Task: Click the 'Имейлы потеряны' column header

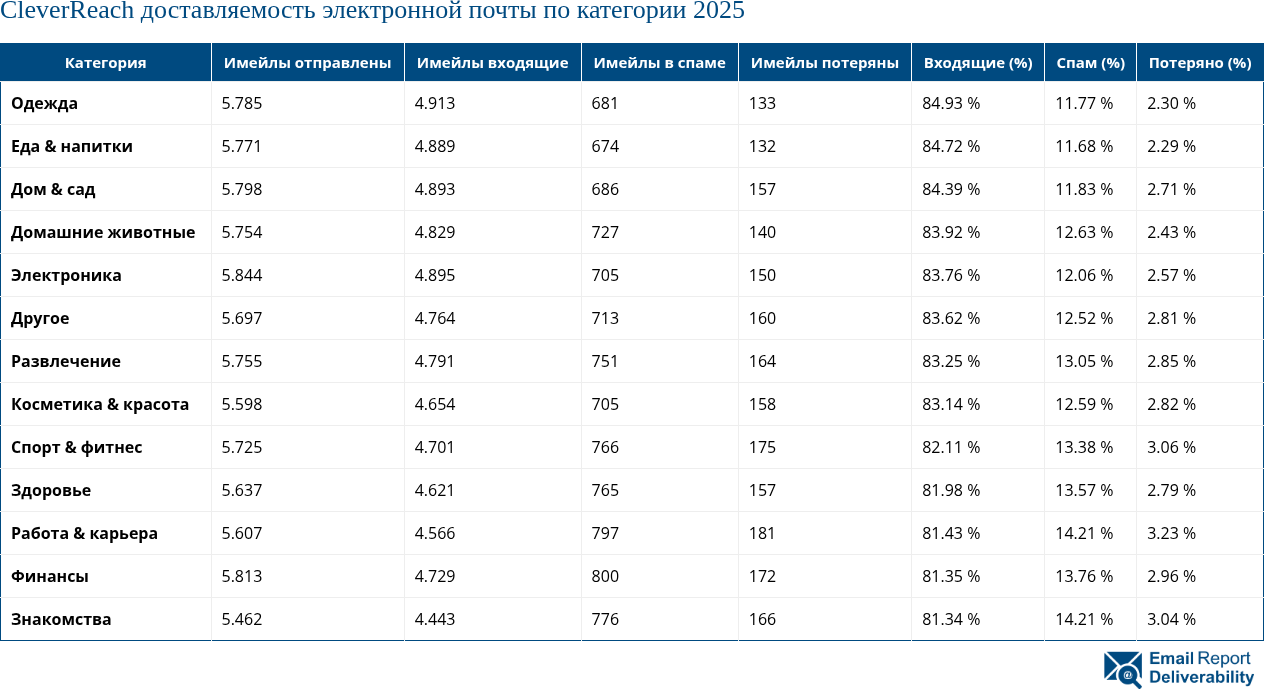Action: 825,62
